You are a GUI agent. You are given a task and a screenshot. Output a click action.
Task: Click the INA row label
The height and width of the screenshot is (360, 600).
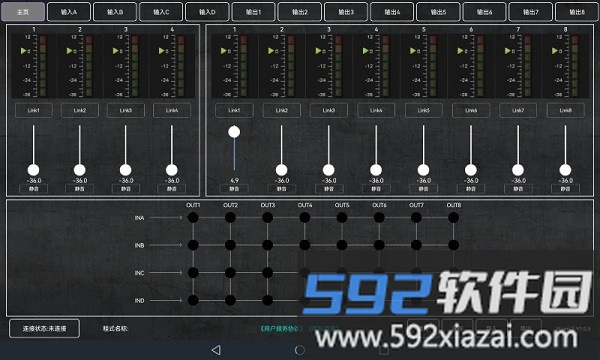tap(139, 218)
